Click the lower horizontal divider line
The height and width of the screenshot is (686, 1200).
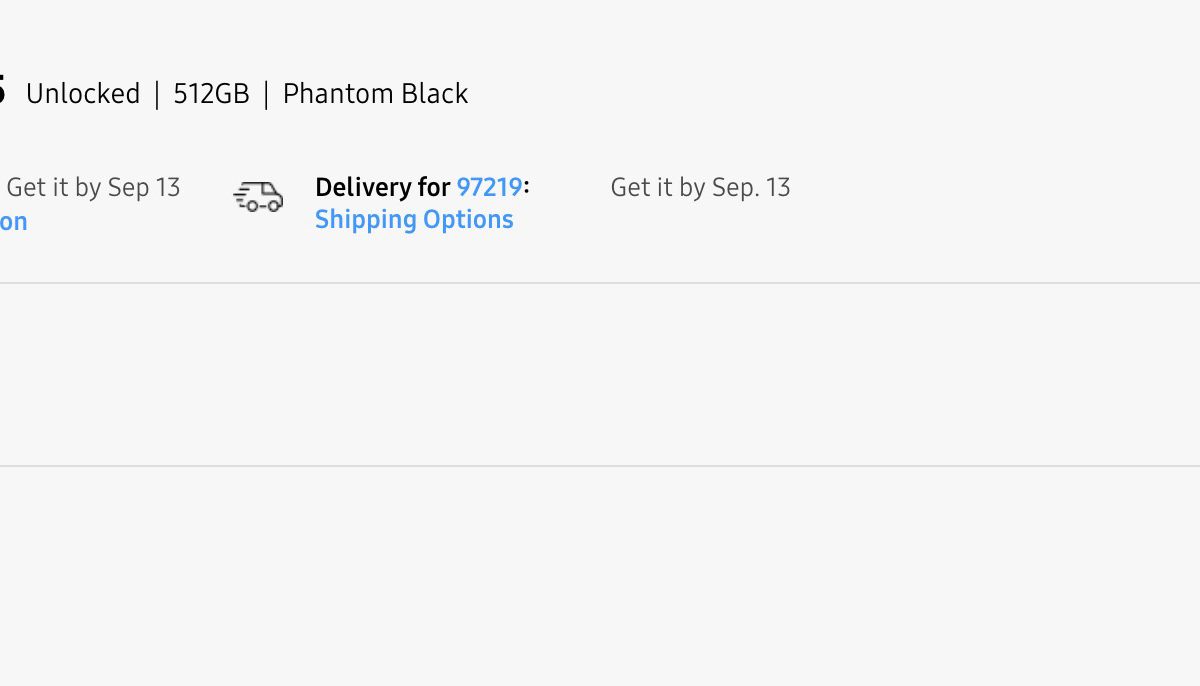pos(600,466)
